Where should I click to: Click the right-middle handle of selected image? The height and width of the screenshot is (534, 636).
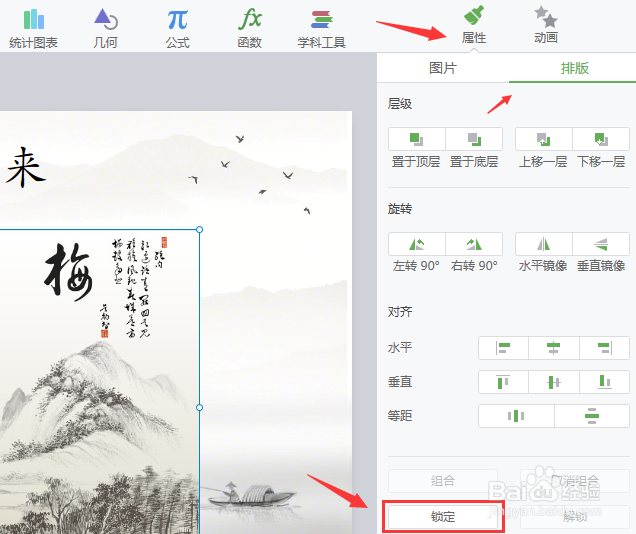pyautogui.click(x=200, y=407)
